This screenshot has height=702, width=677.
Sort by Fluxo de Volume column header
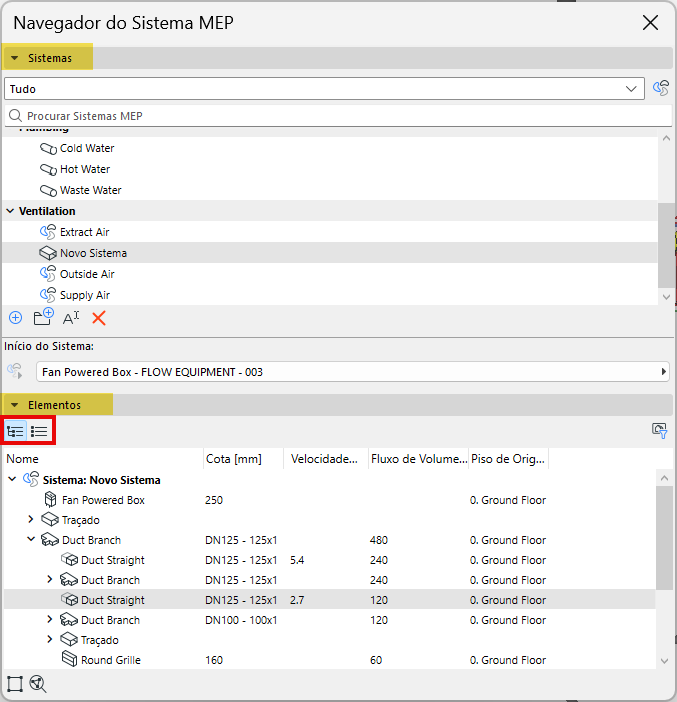click(419, 459)
